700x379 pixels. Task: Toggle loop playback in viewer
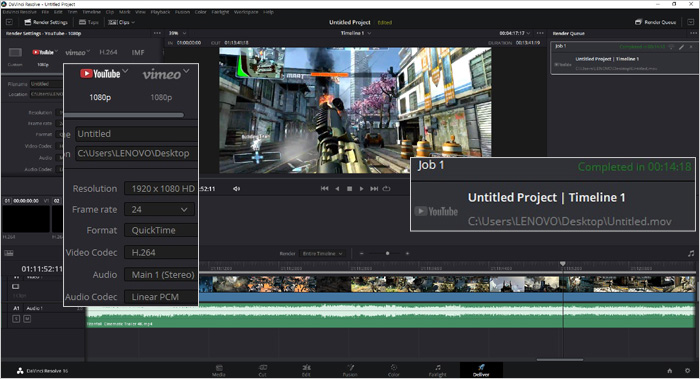[387, 189]
